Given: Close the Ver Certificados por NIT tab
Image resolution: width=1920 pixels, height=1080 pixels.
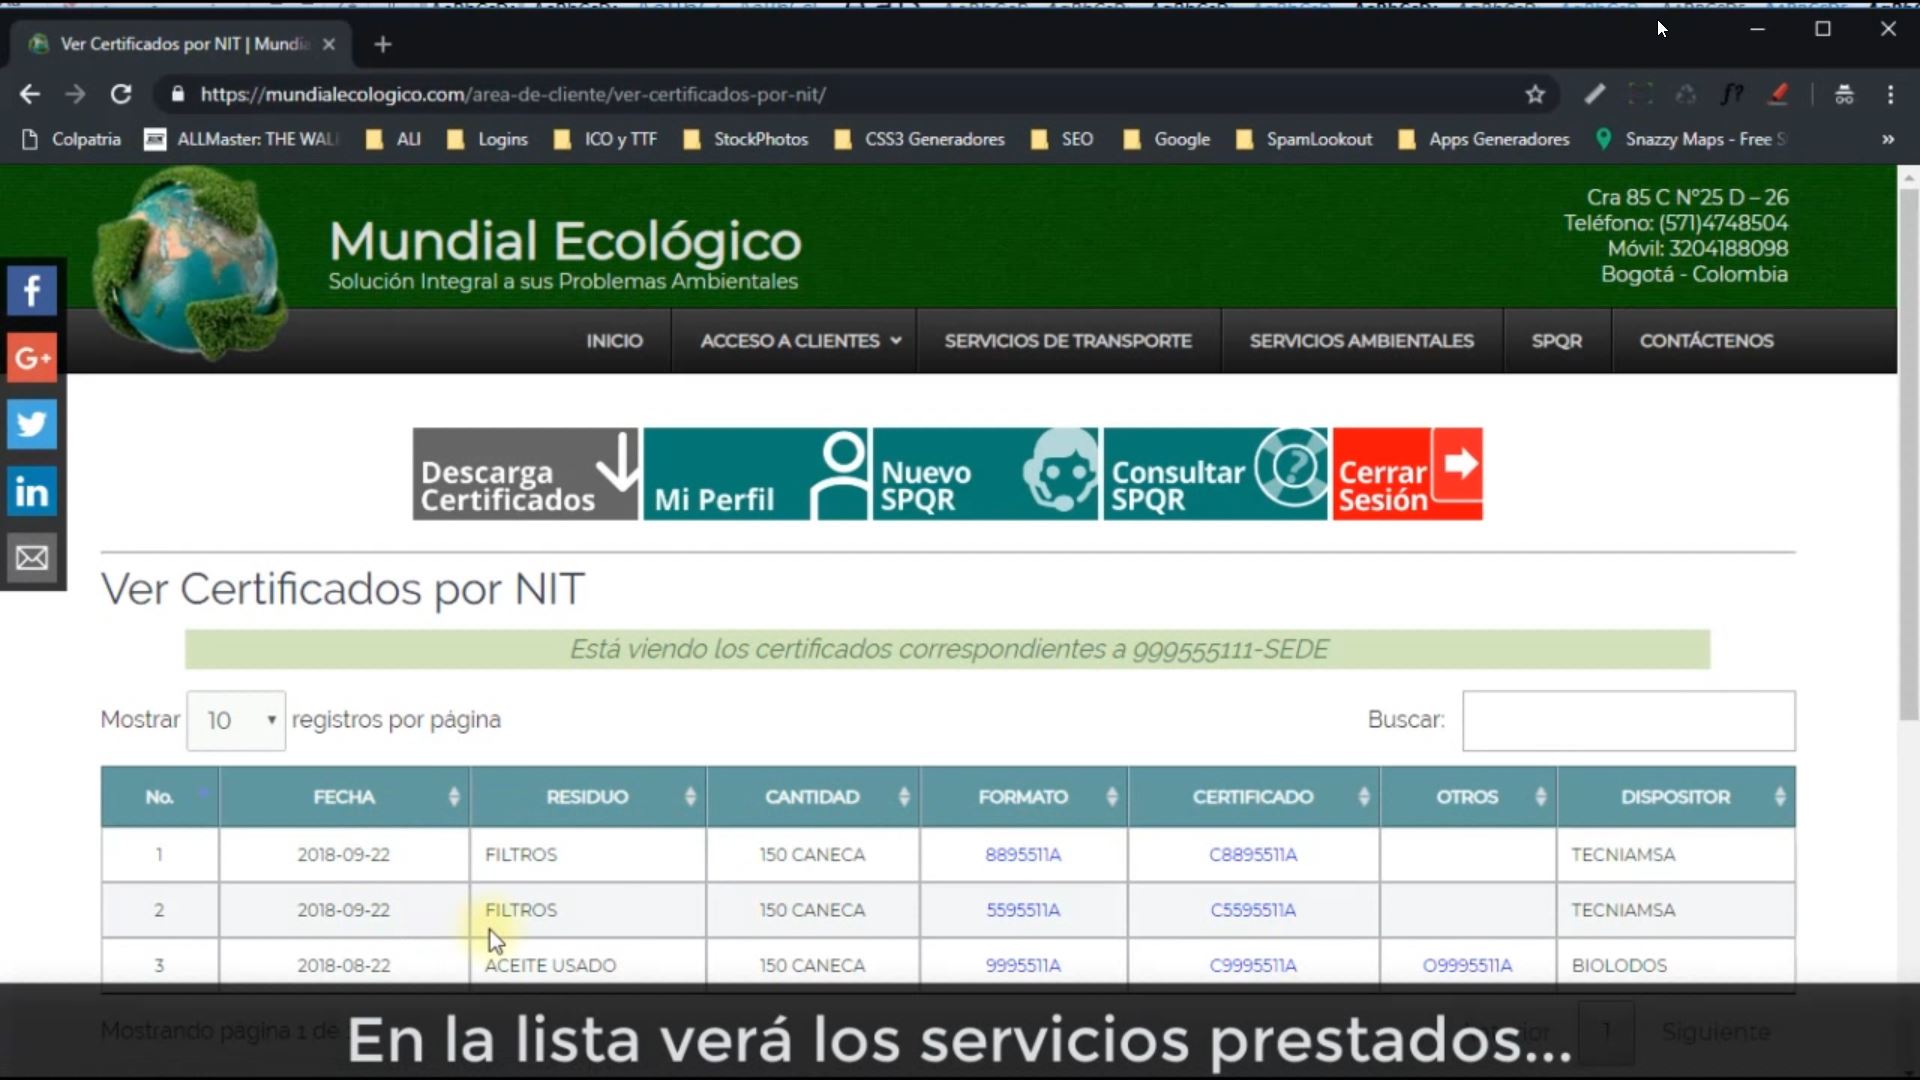Looking at the screenshot, I should (x=328, y=44).
